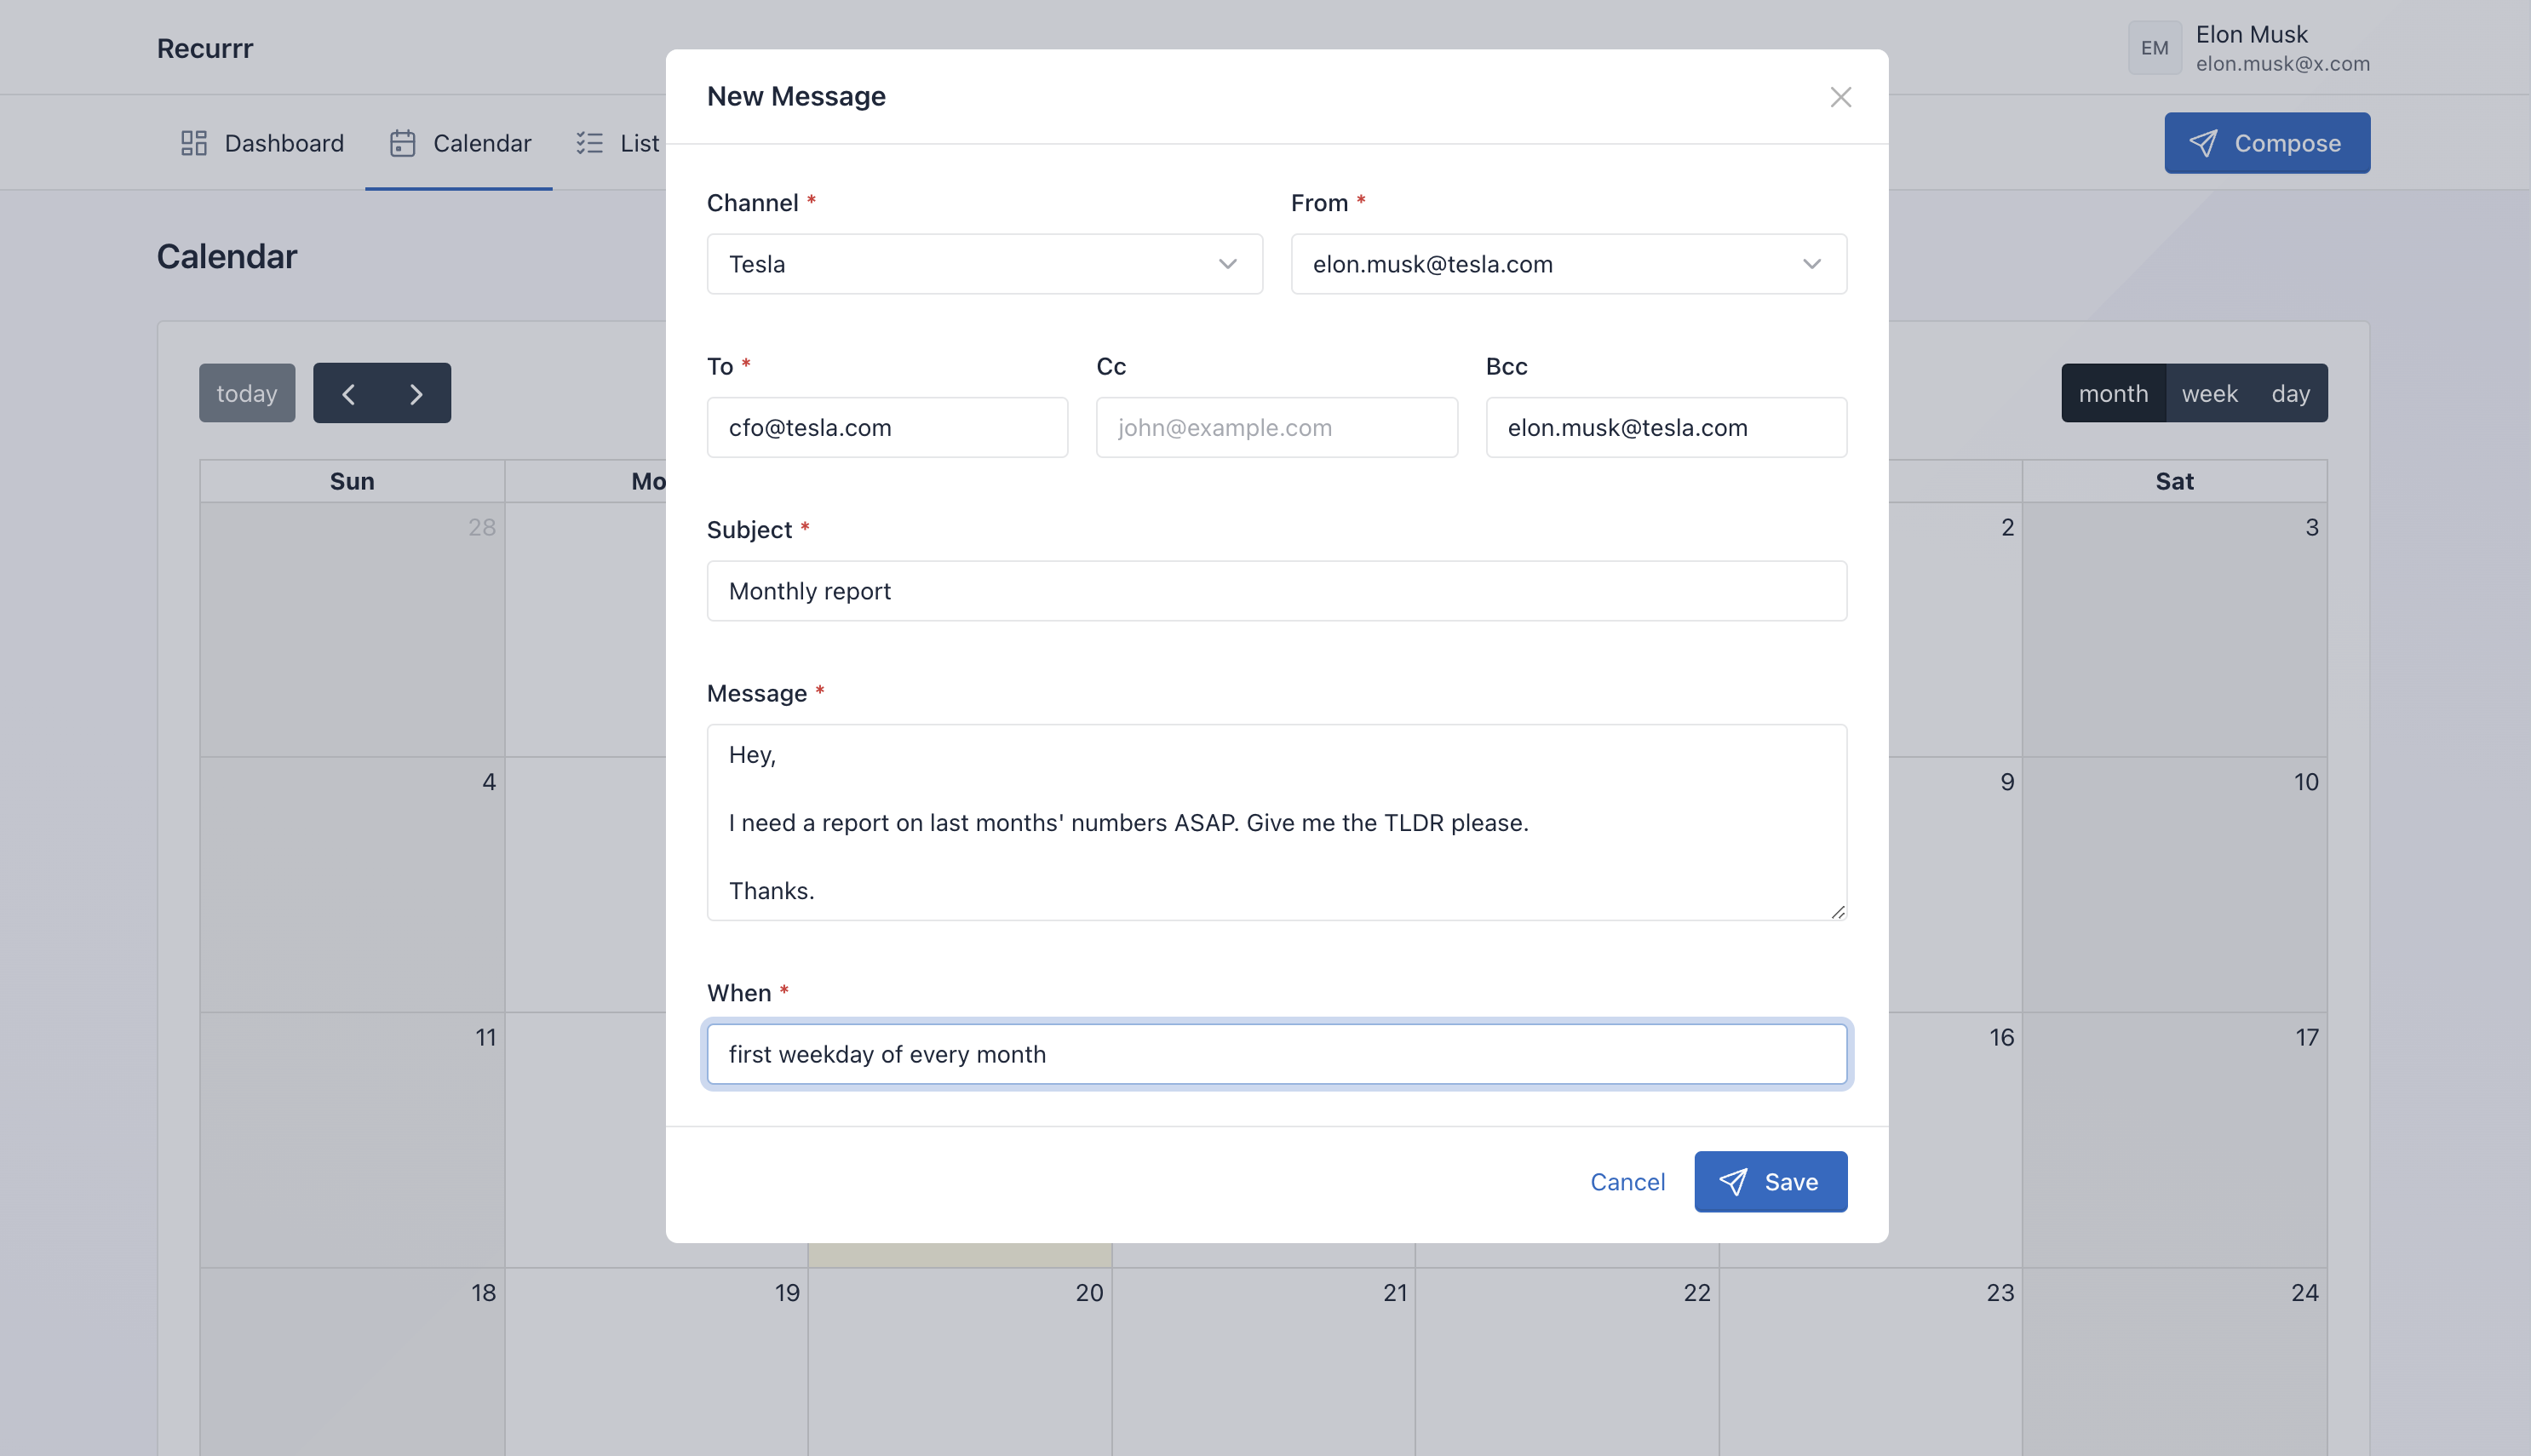Click the paper plane icon on Save

1732,1182
